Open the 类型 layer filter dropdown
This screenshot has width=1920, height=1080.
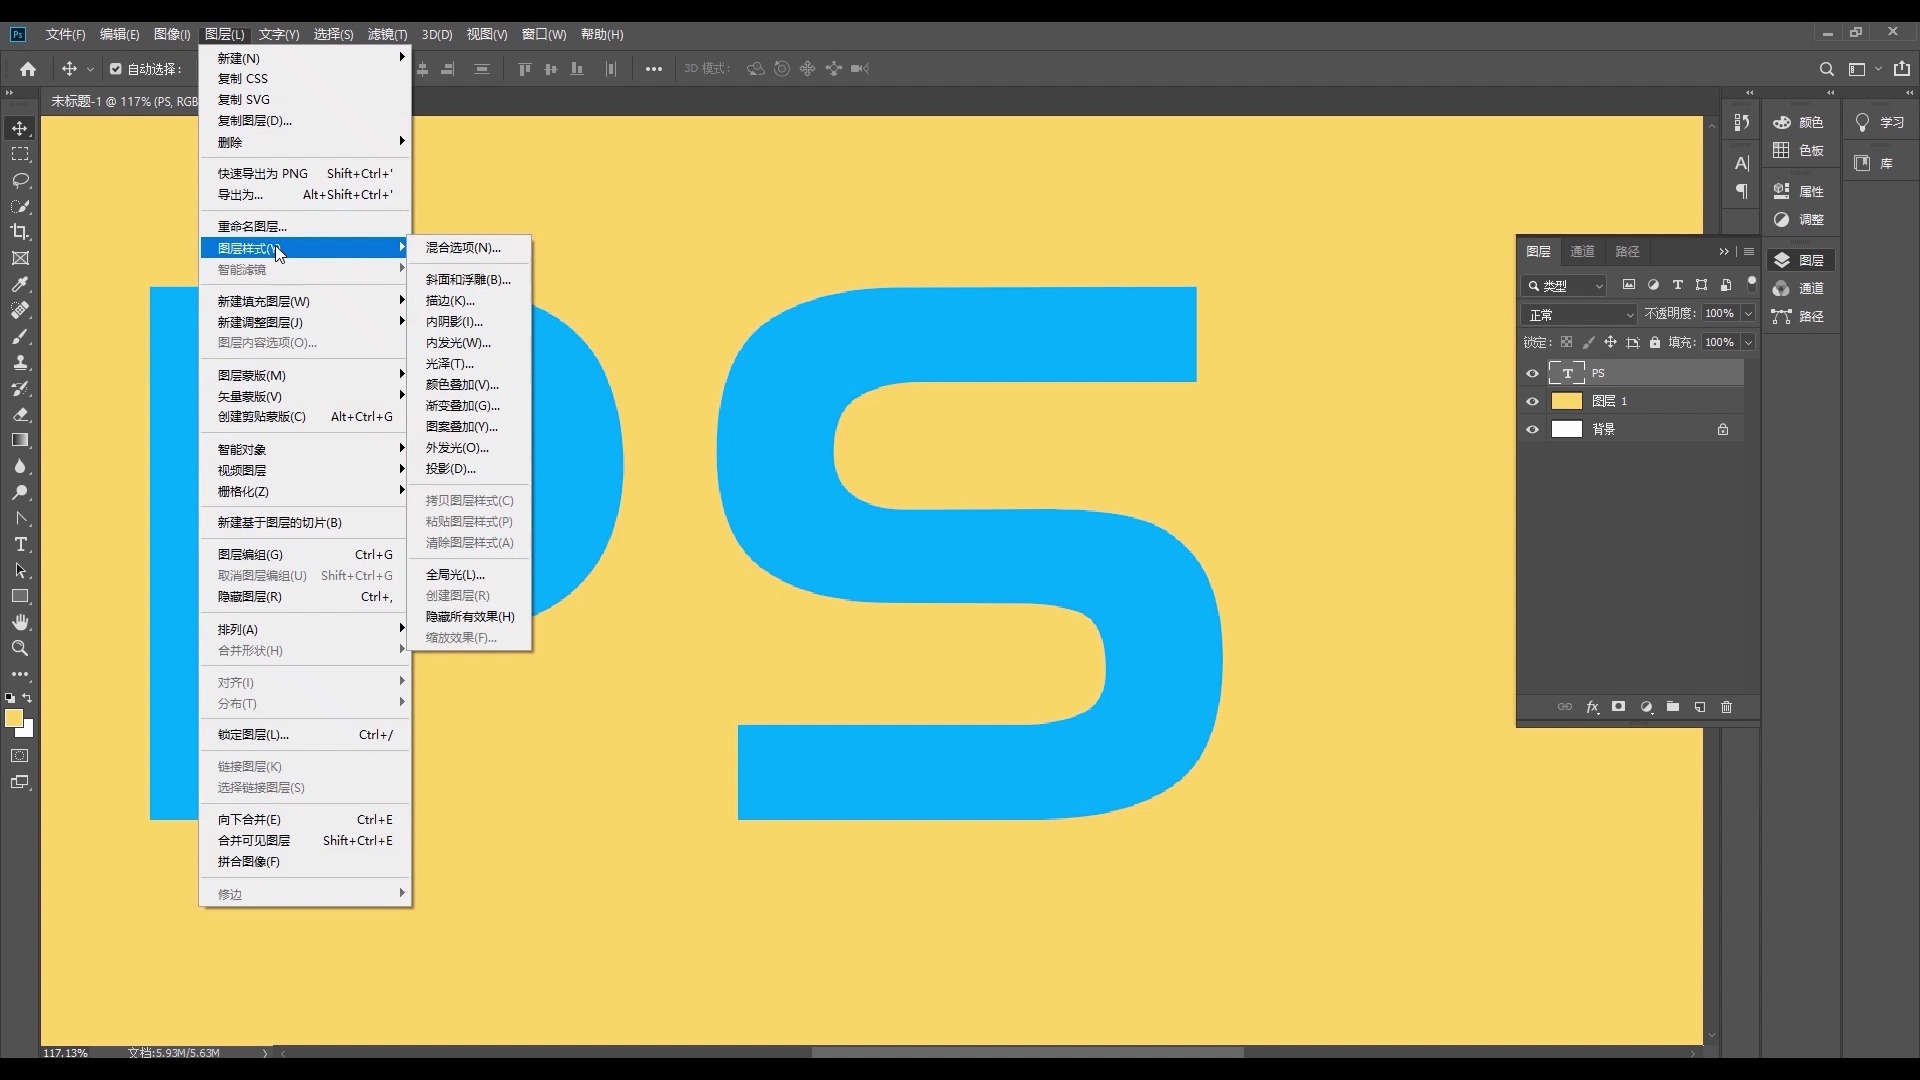click(x=1565, y=286)
